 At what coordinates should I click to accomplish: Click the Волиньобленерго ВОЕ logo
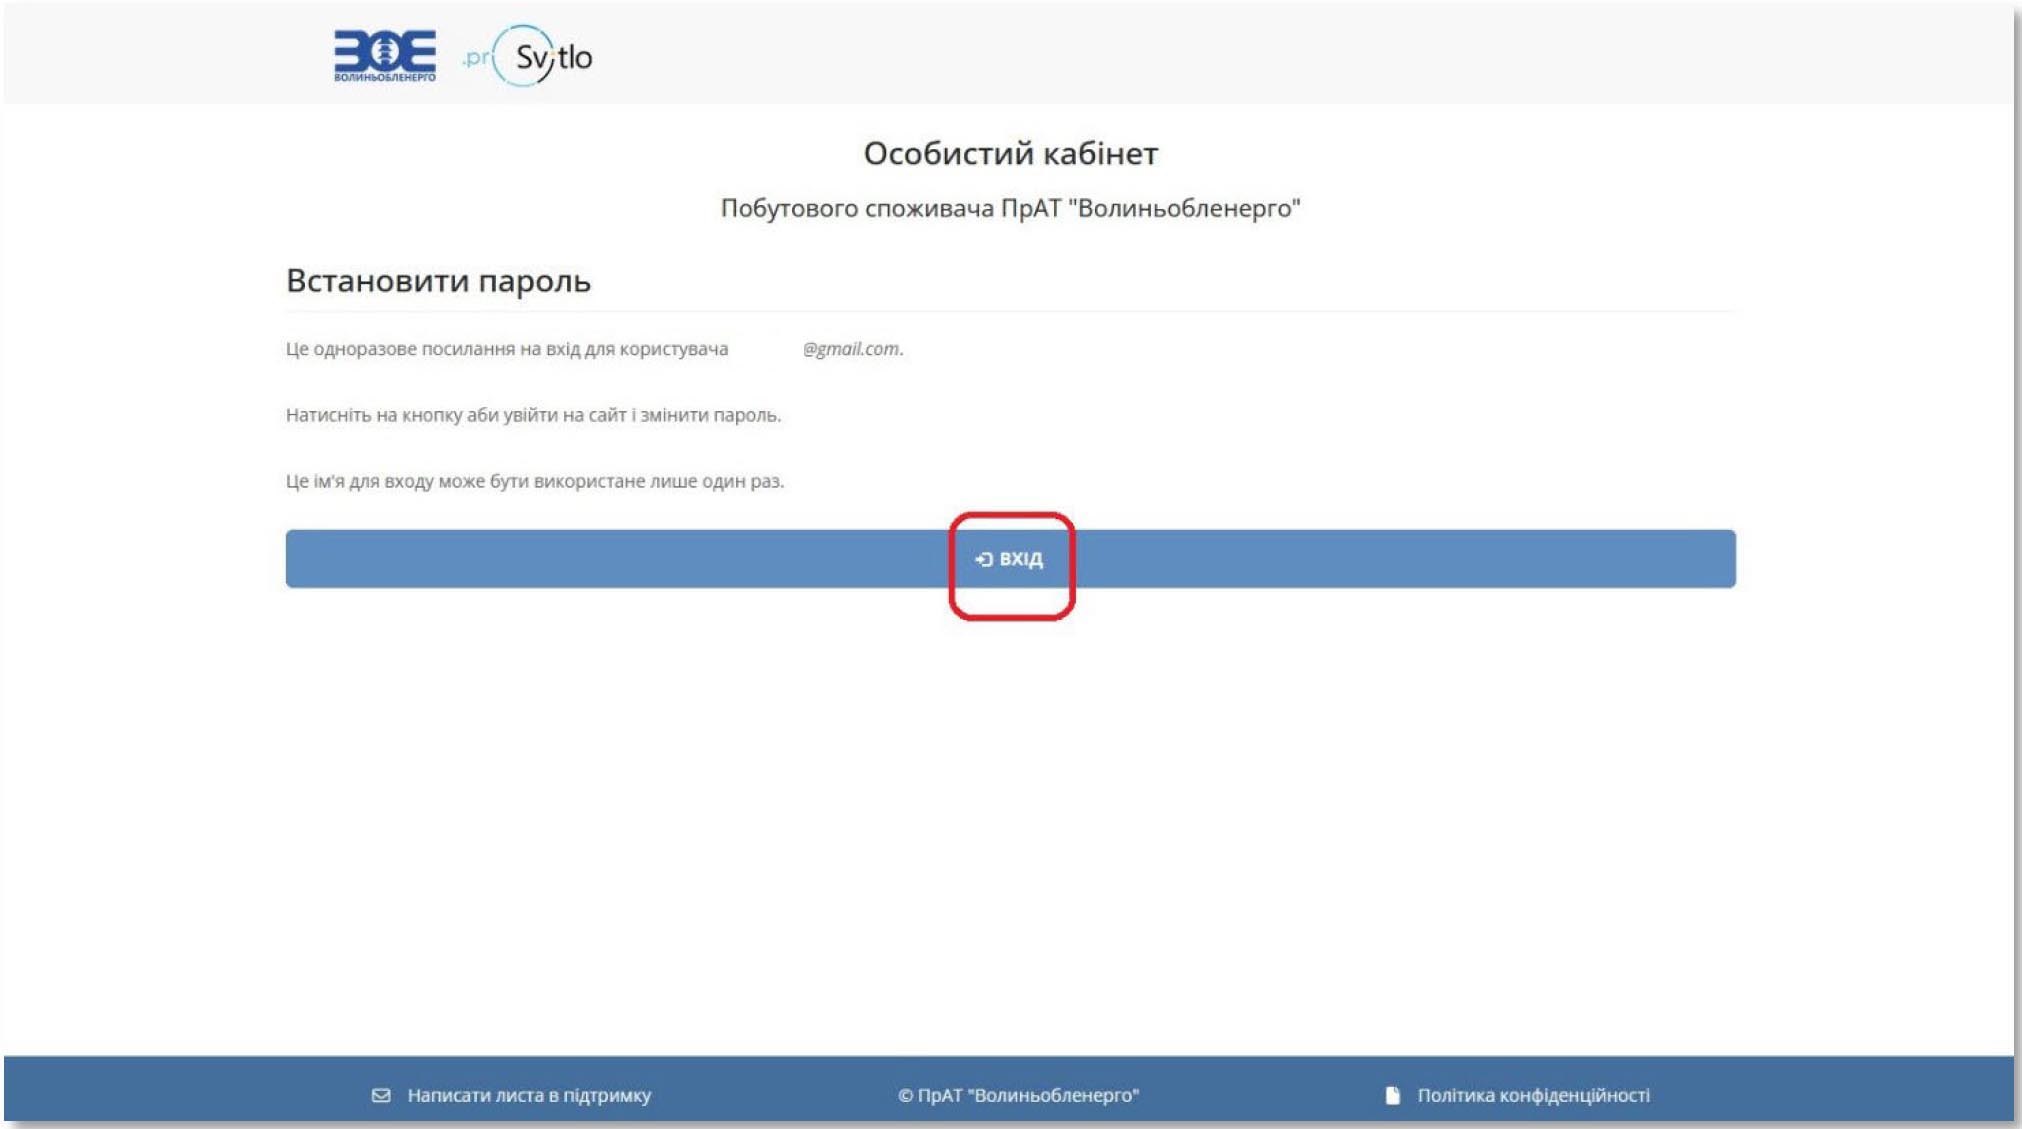point(385,56)
